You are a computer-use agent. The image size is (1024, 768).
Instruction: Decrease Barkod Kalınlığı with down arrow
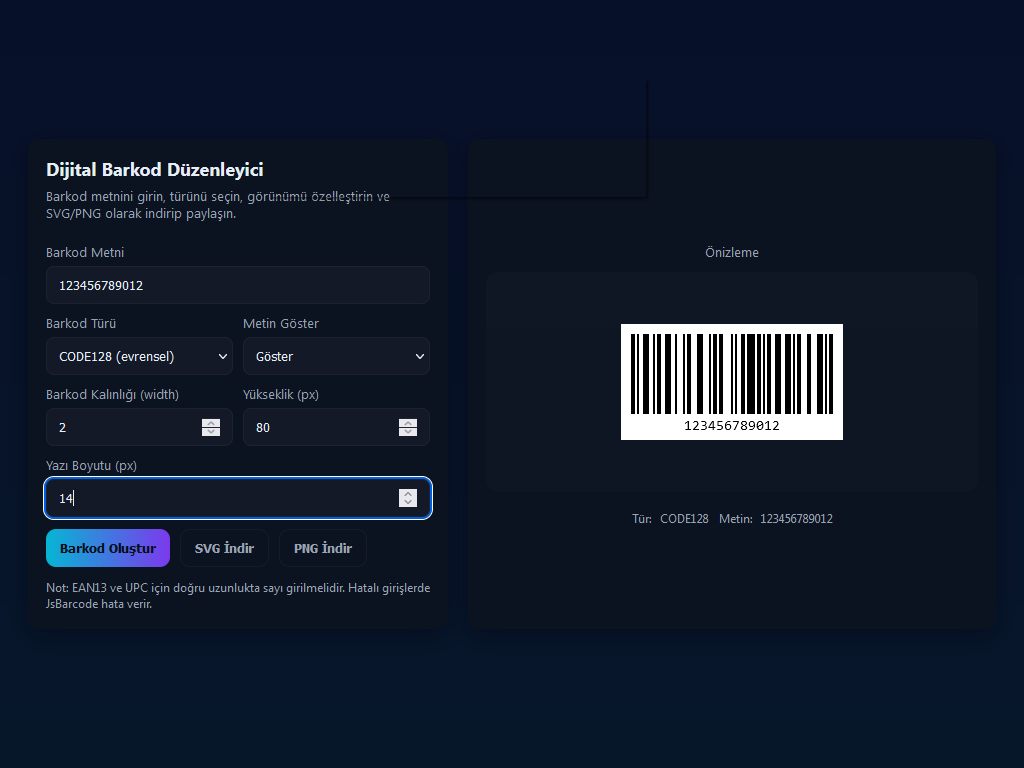point(211,432)
